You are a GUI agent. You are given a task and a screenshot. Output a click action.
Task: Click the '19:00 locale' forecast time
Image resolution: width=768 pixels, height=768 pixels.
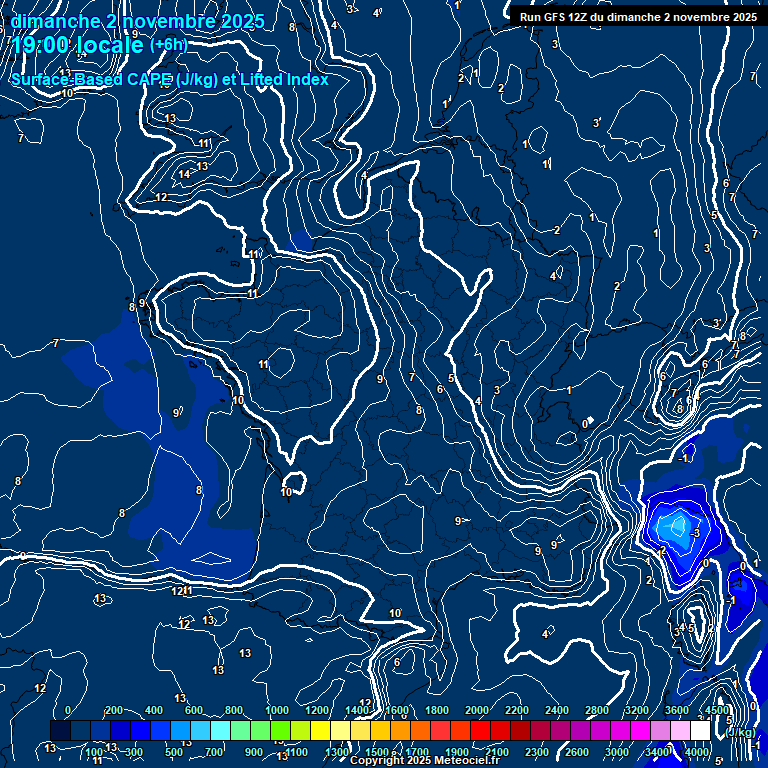tap(77, 45)
